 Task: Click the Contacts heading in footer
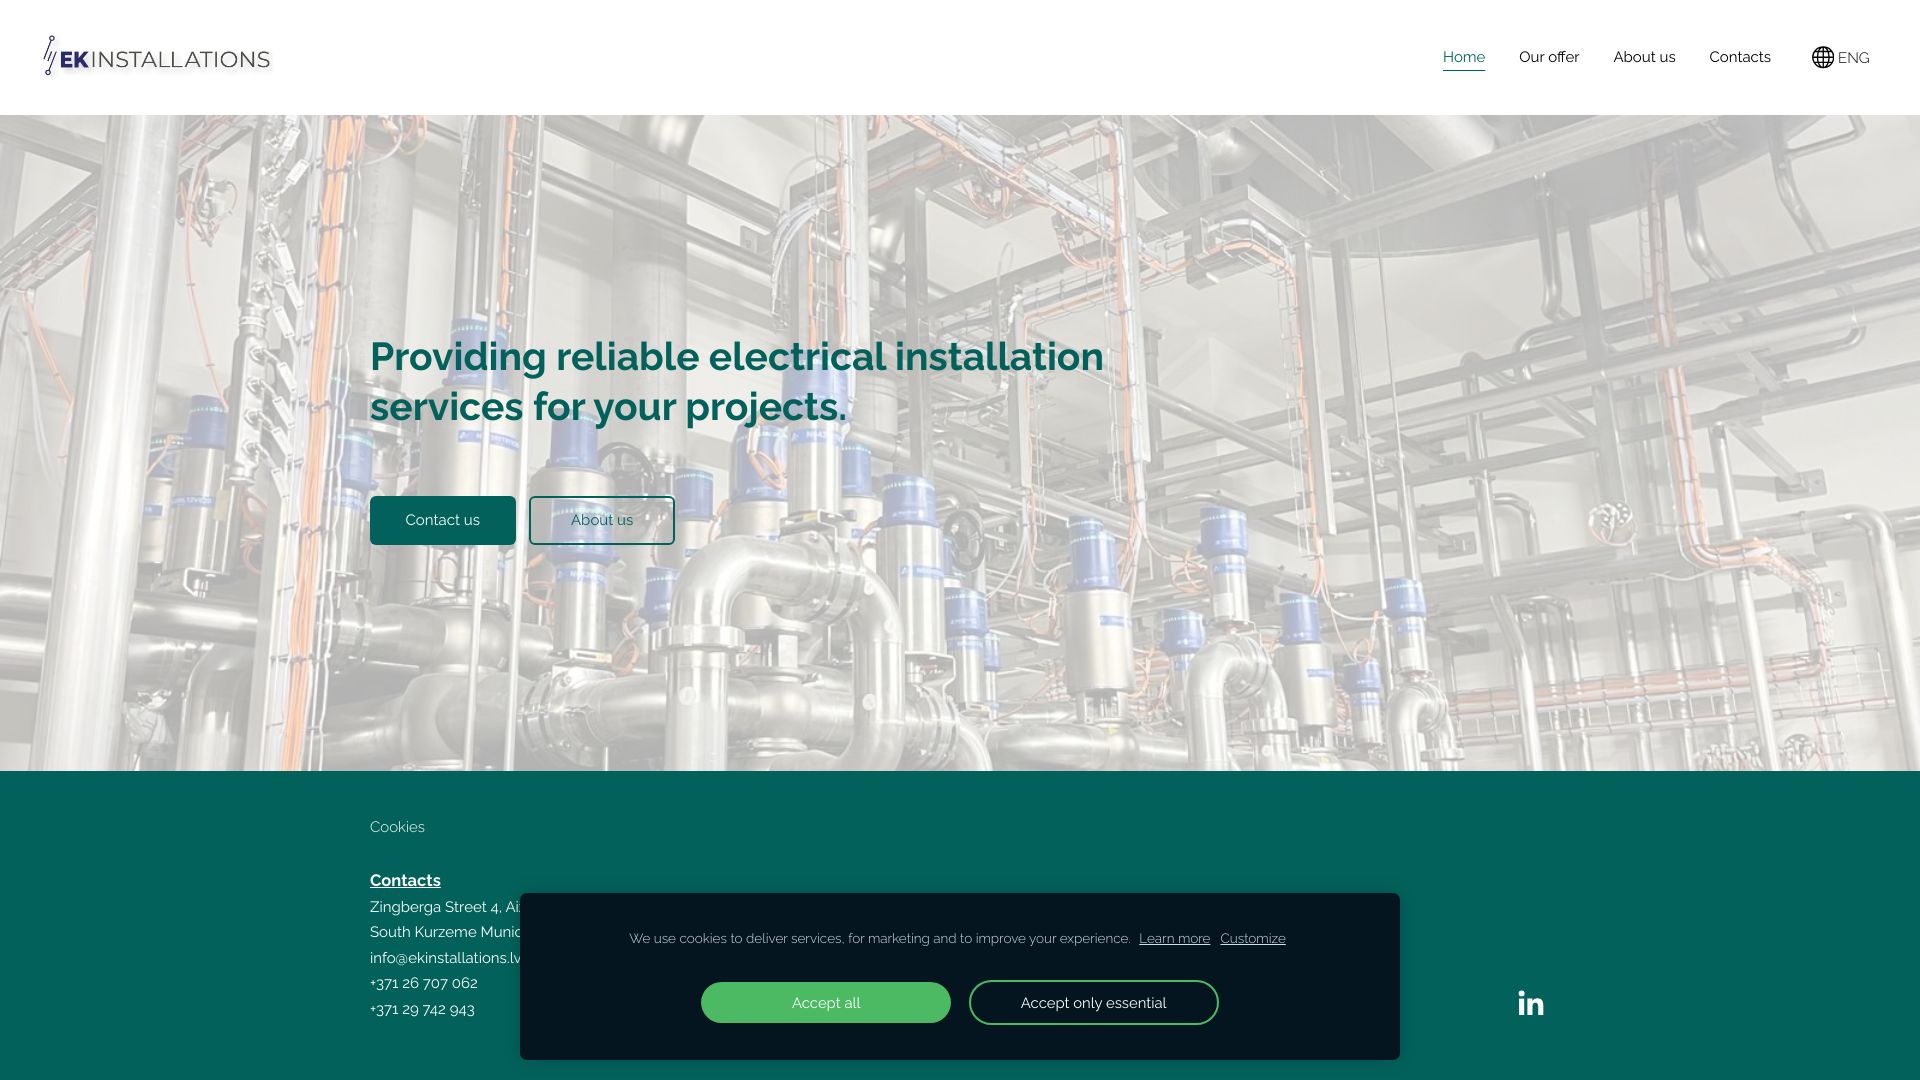[405, 880]
